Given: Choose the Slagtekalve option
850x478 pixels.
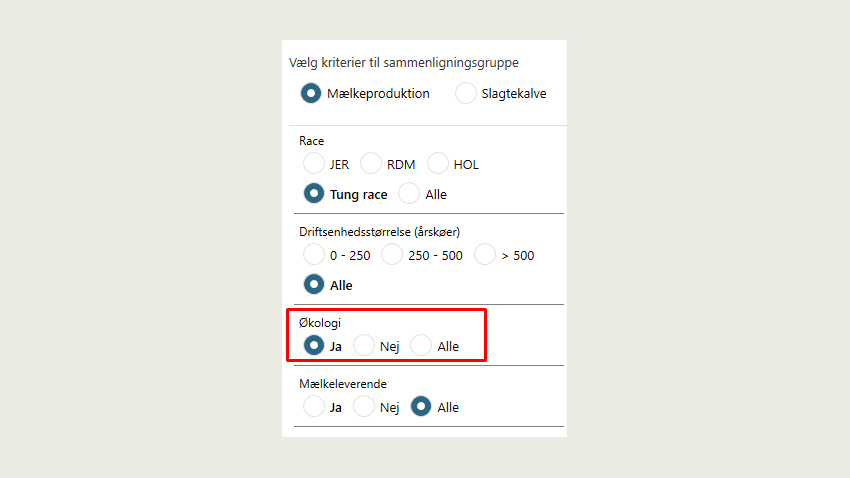Looking at the screenshot, I should (x=466, y=94).
